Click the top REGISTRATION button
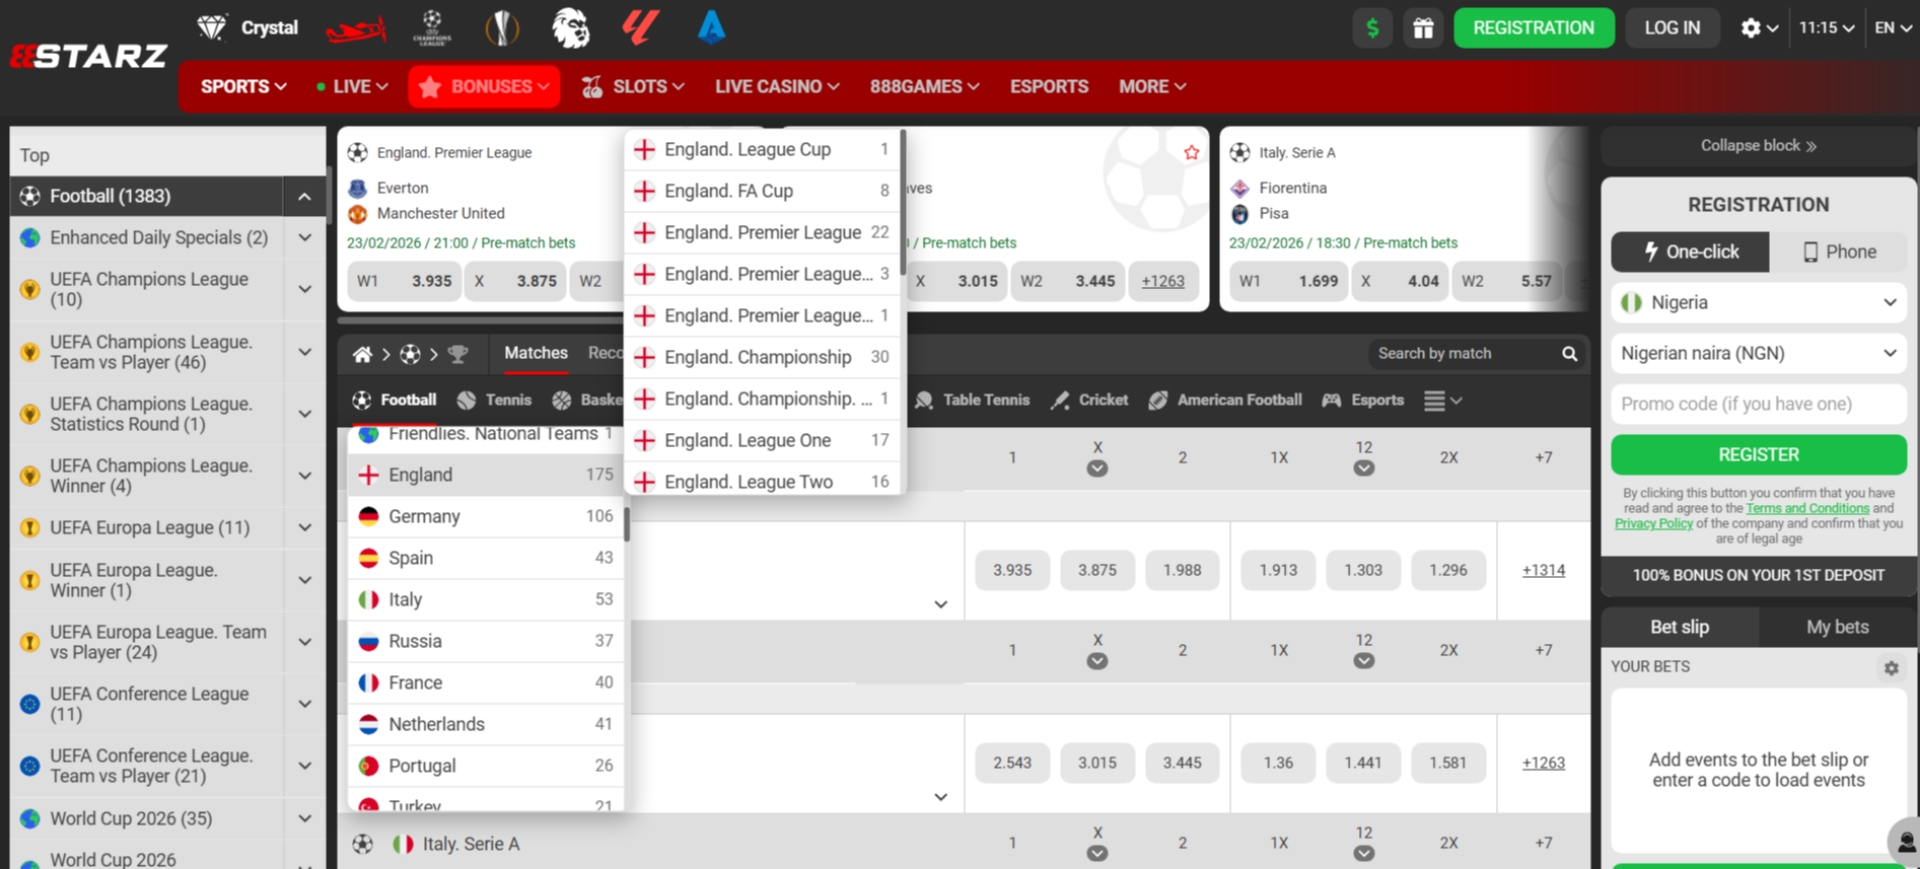This screenshot has width=1920, height=869. click(x=1533, y=28)
